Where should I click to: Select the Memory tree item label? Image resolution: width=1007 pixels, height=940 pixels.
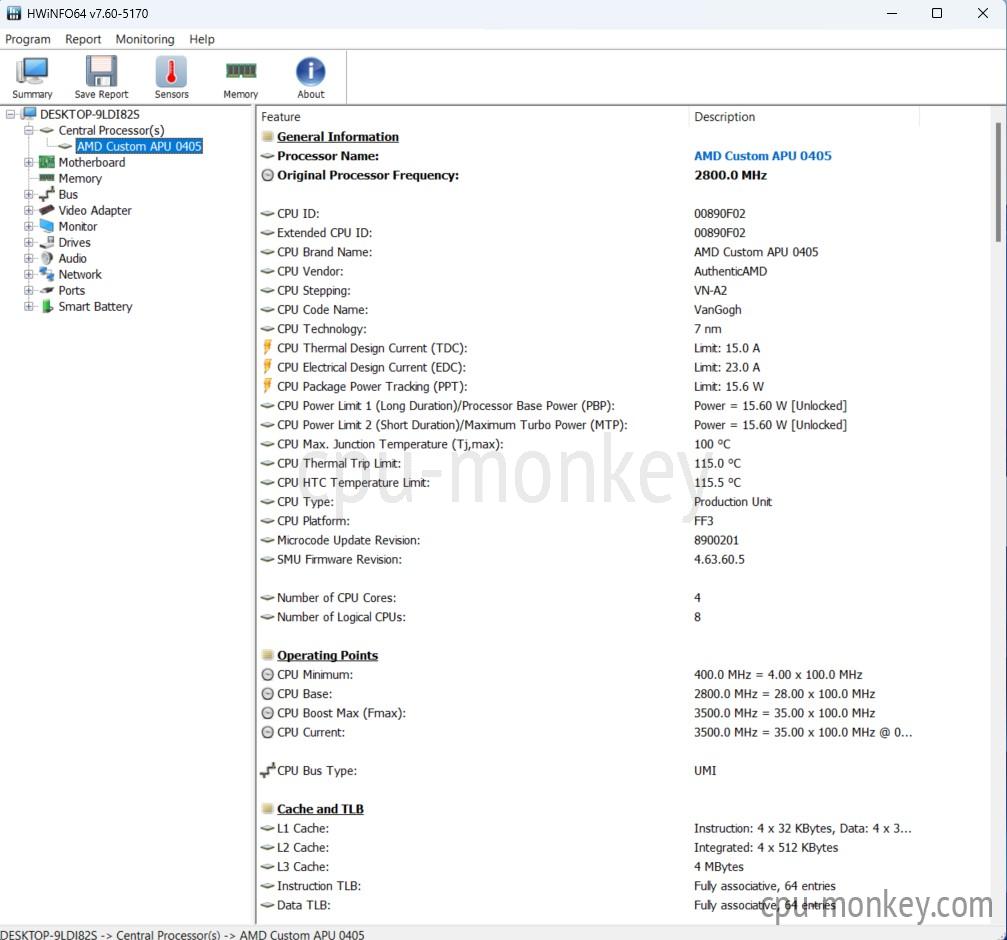(x=80, y=178)
